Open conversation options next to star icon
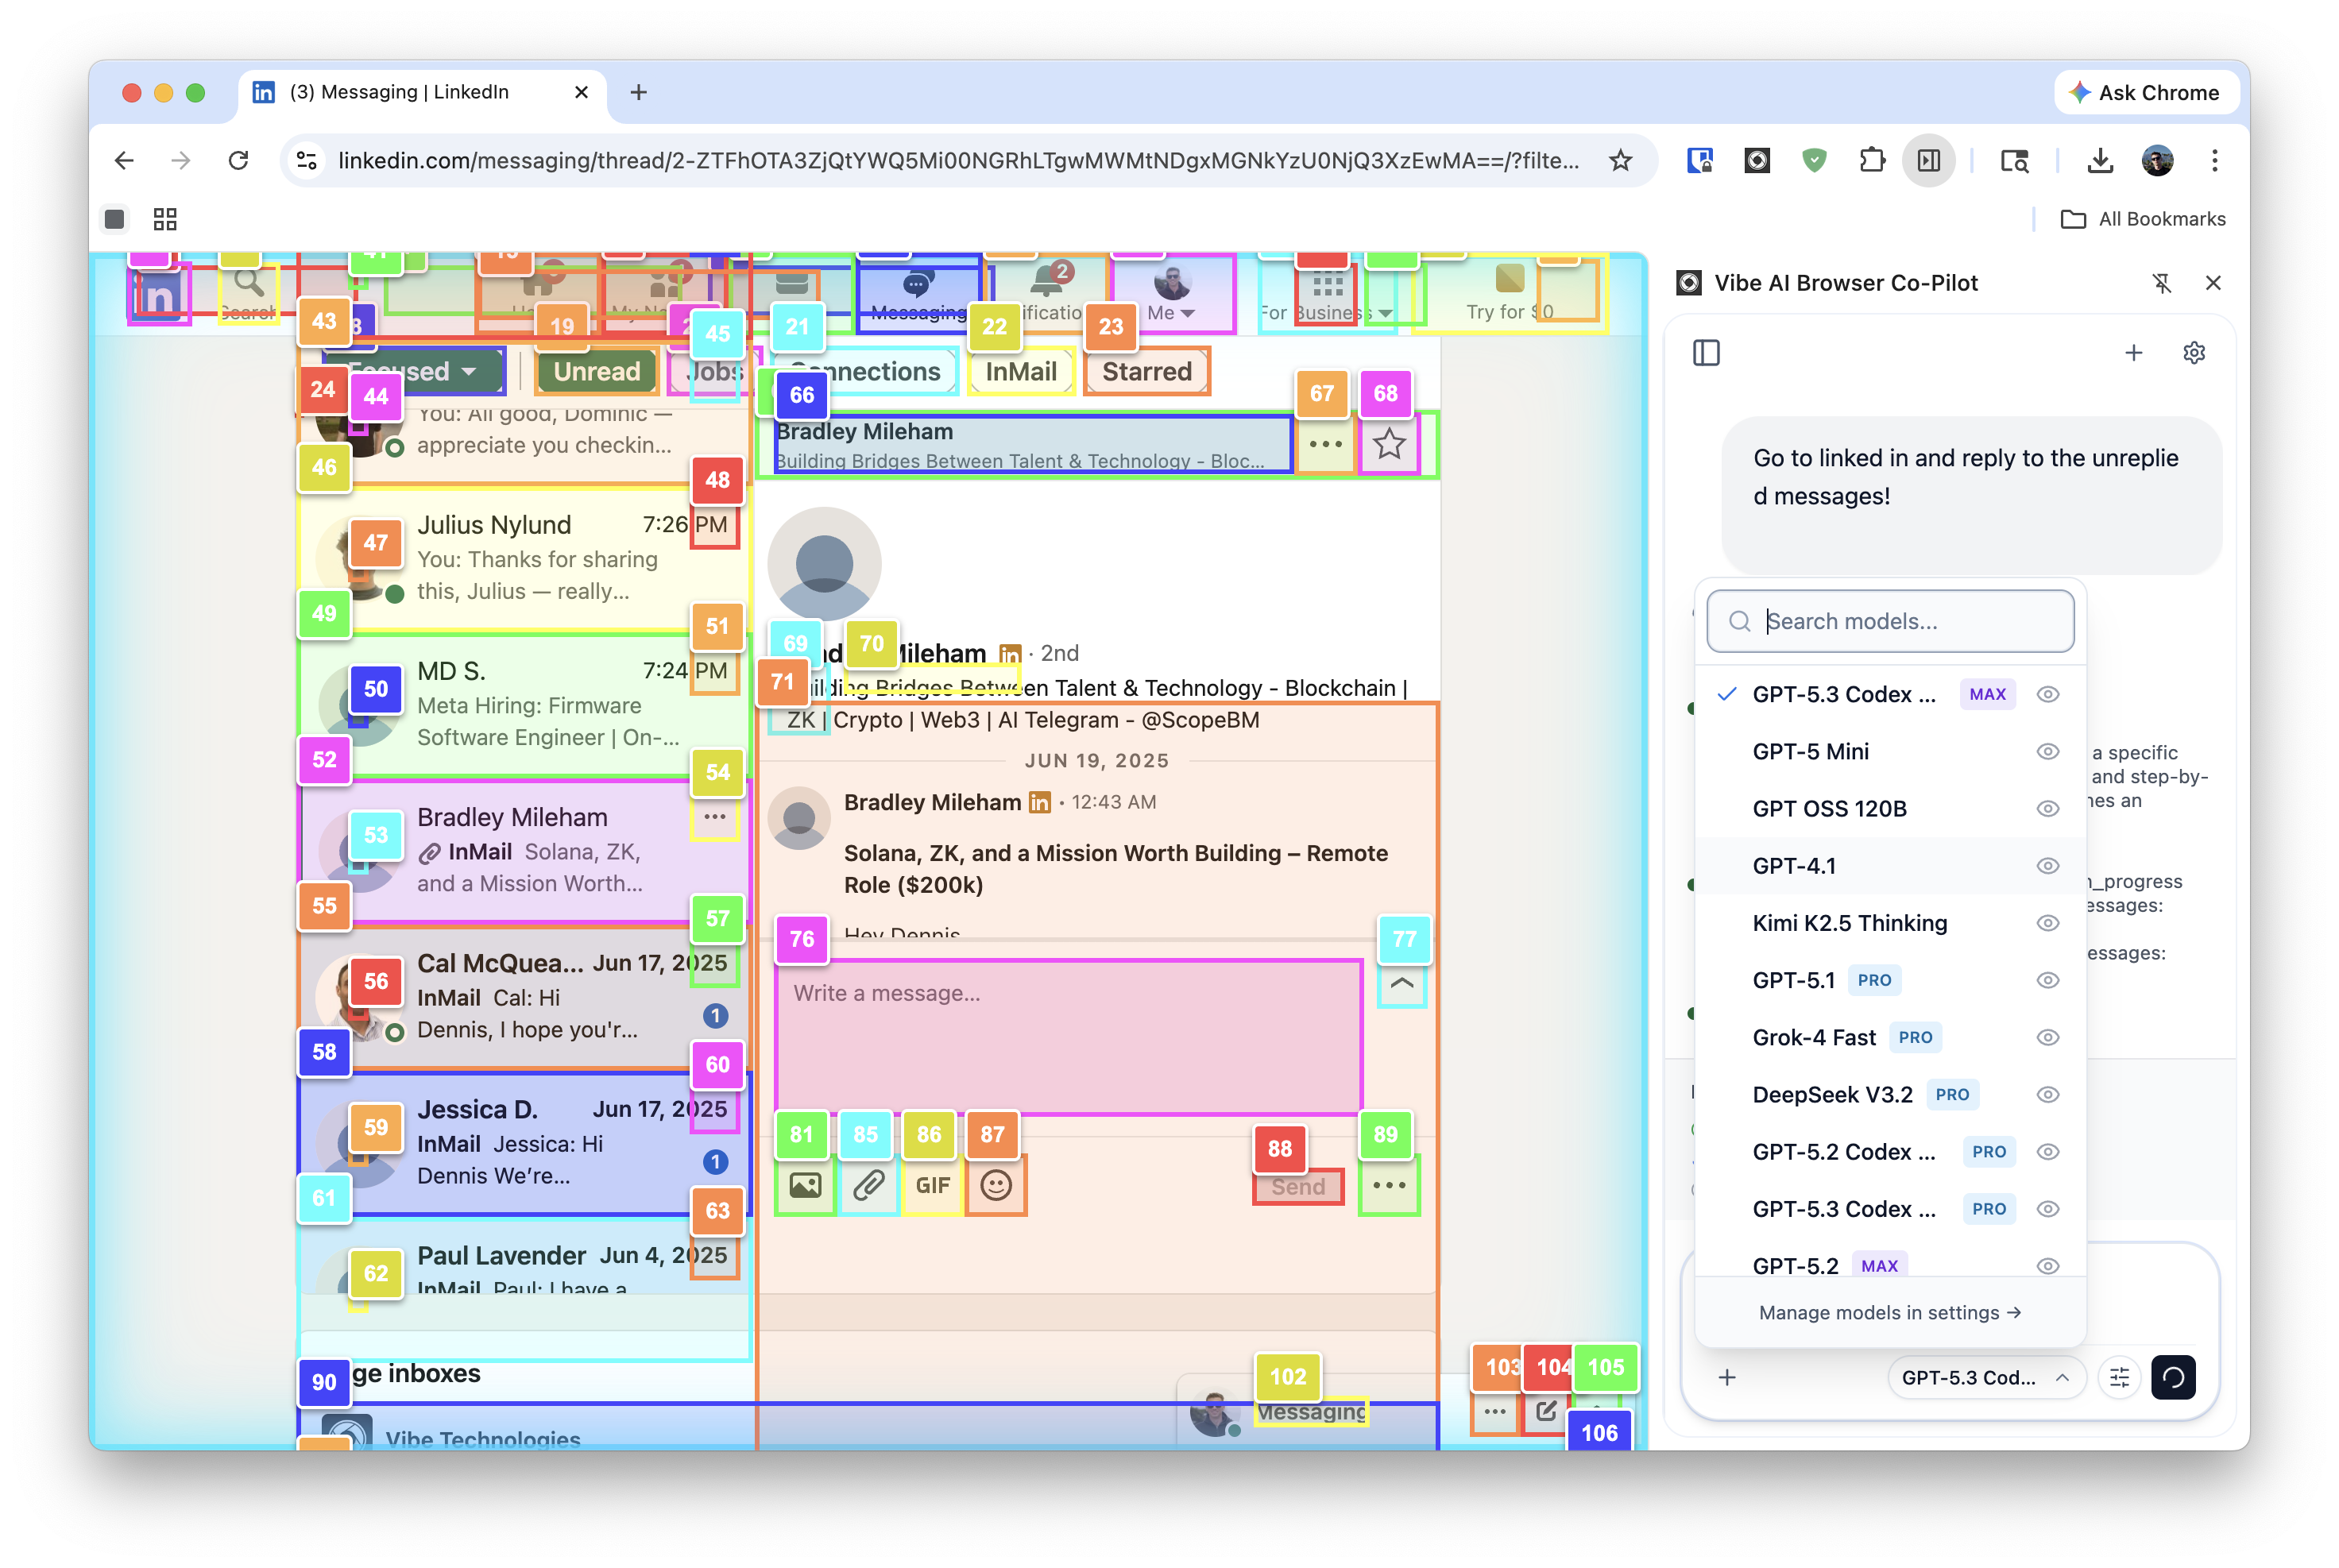 pos(1325,444)
